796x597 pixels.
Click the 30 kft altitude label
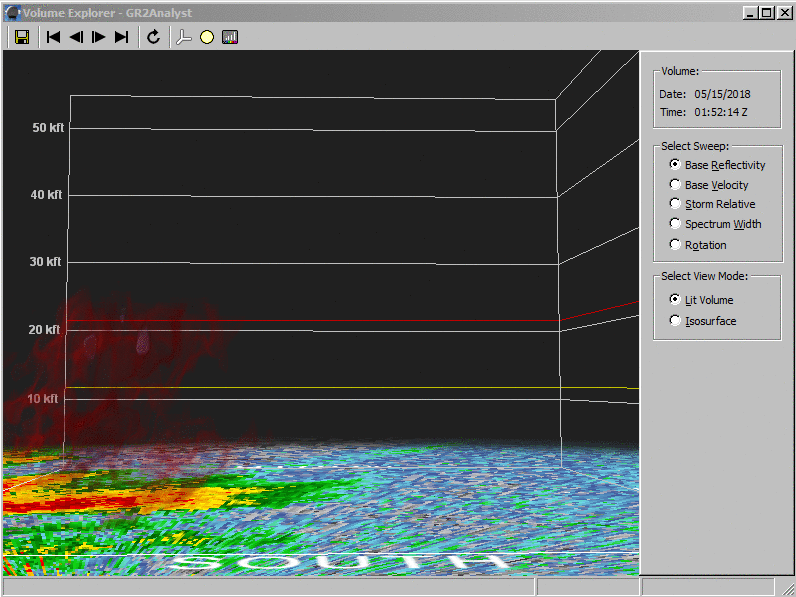[x=45, y=261]
